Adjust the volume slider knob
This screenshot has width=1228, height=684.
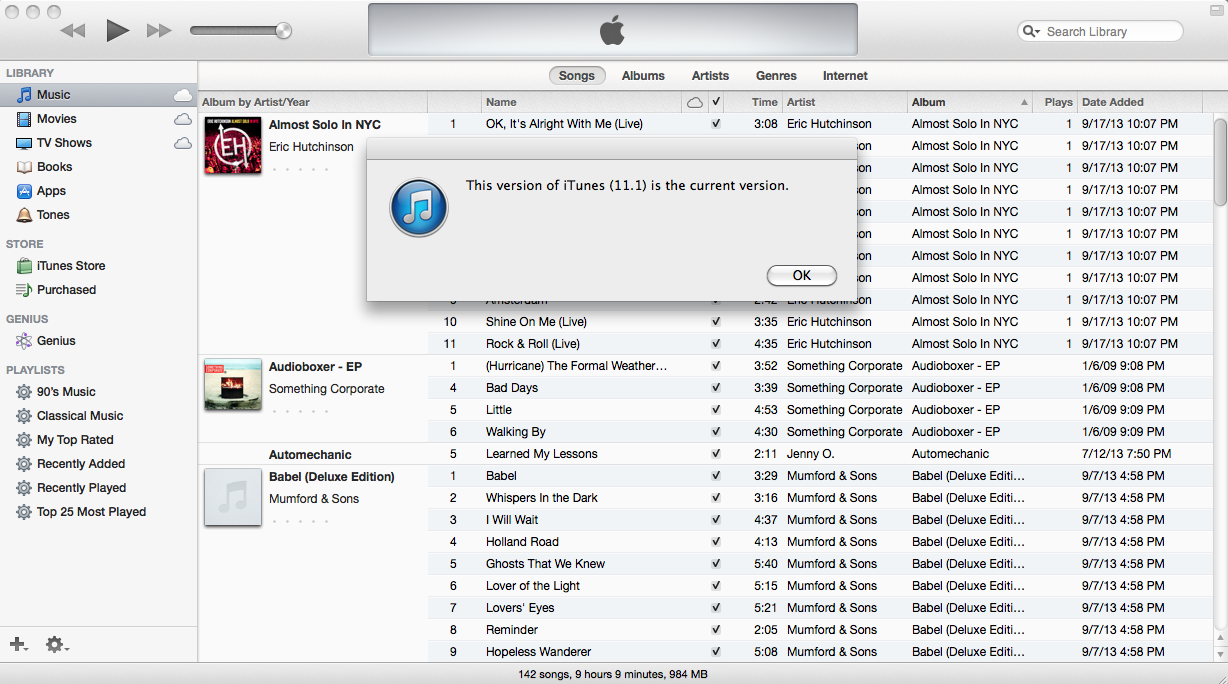pos(283,31)
